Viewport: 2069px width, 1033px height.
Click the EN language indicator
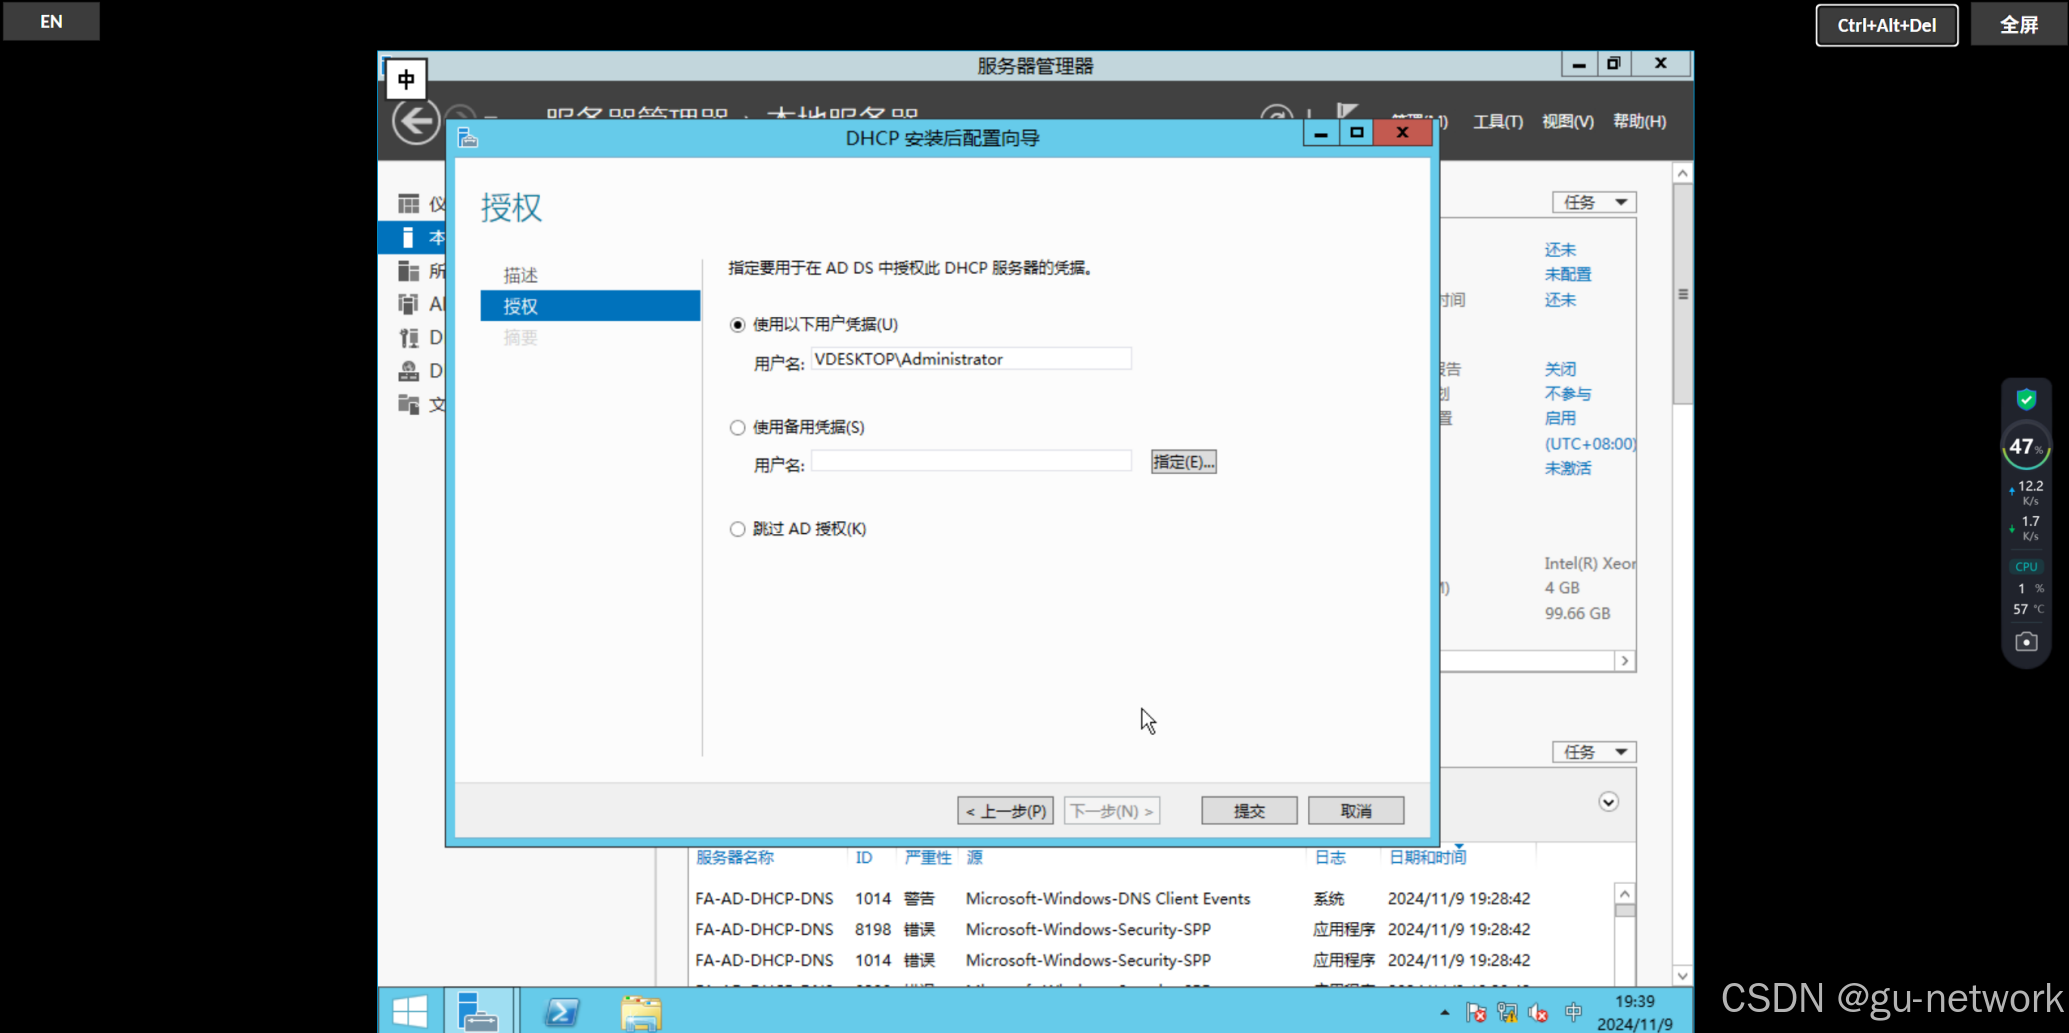pyautogui.click(x=51, y=21)
